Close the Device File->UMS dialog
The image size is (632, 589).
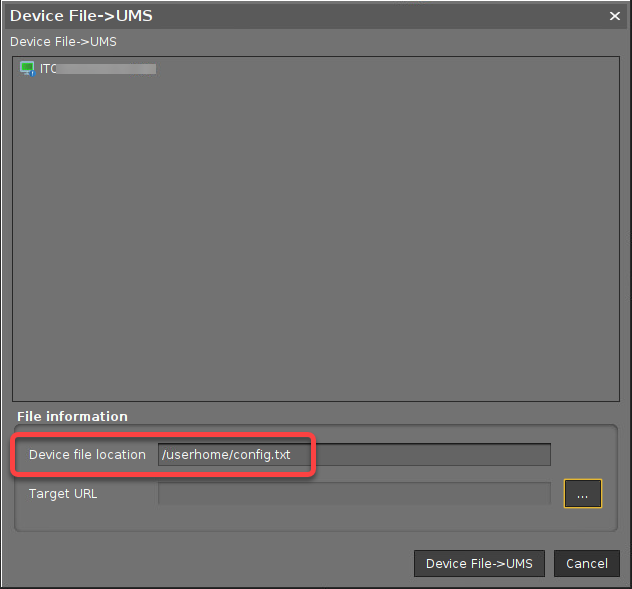point(615,16)
